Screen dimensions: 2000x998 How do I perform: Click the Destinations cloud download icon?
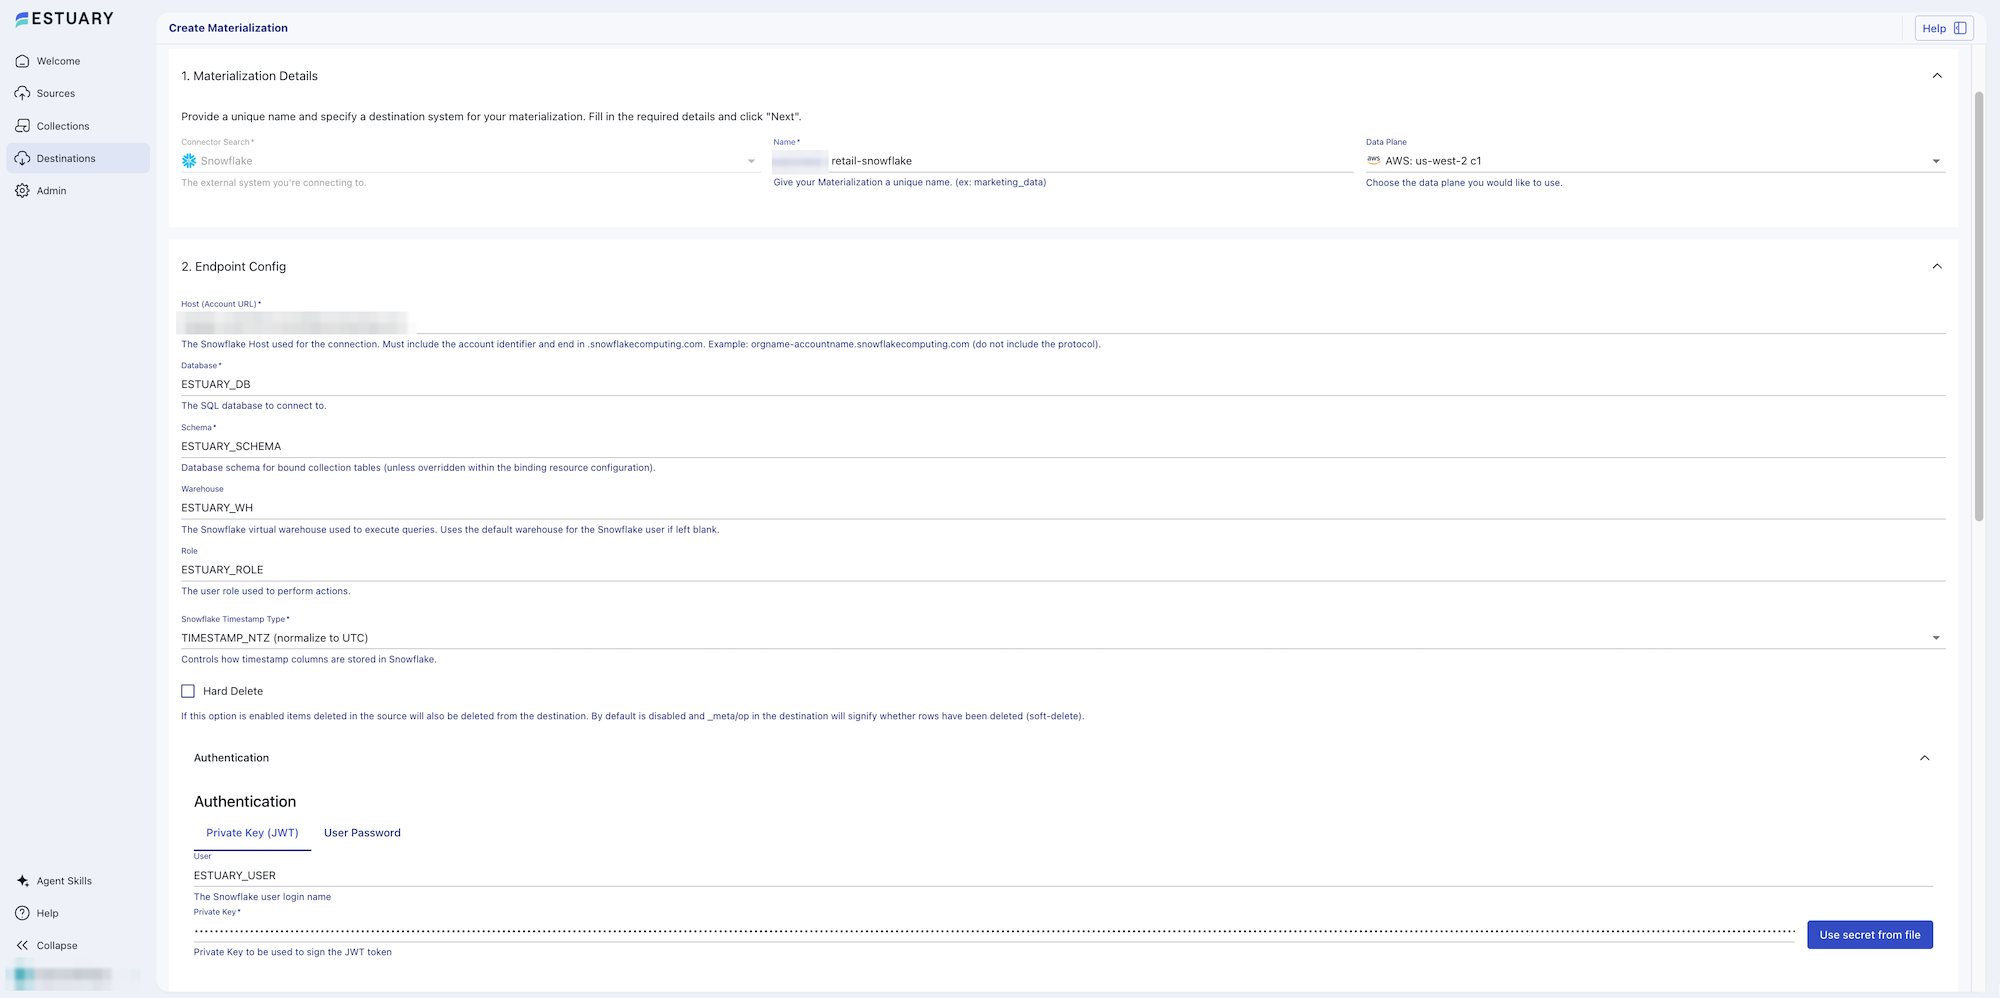[x=22, y=158]
